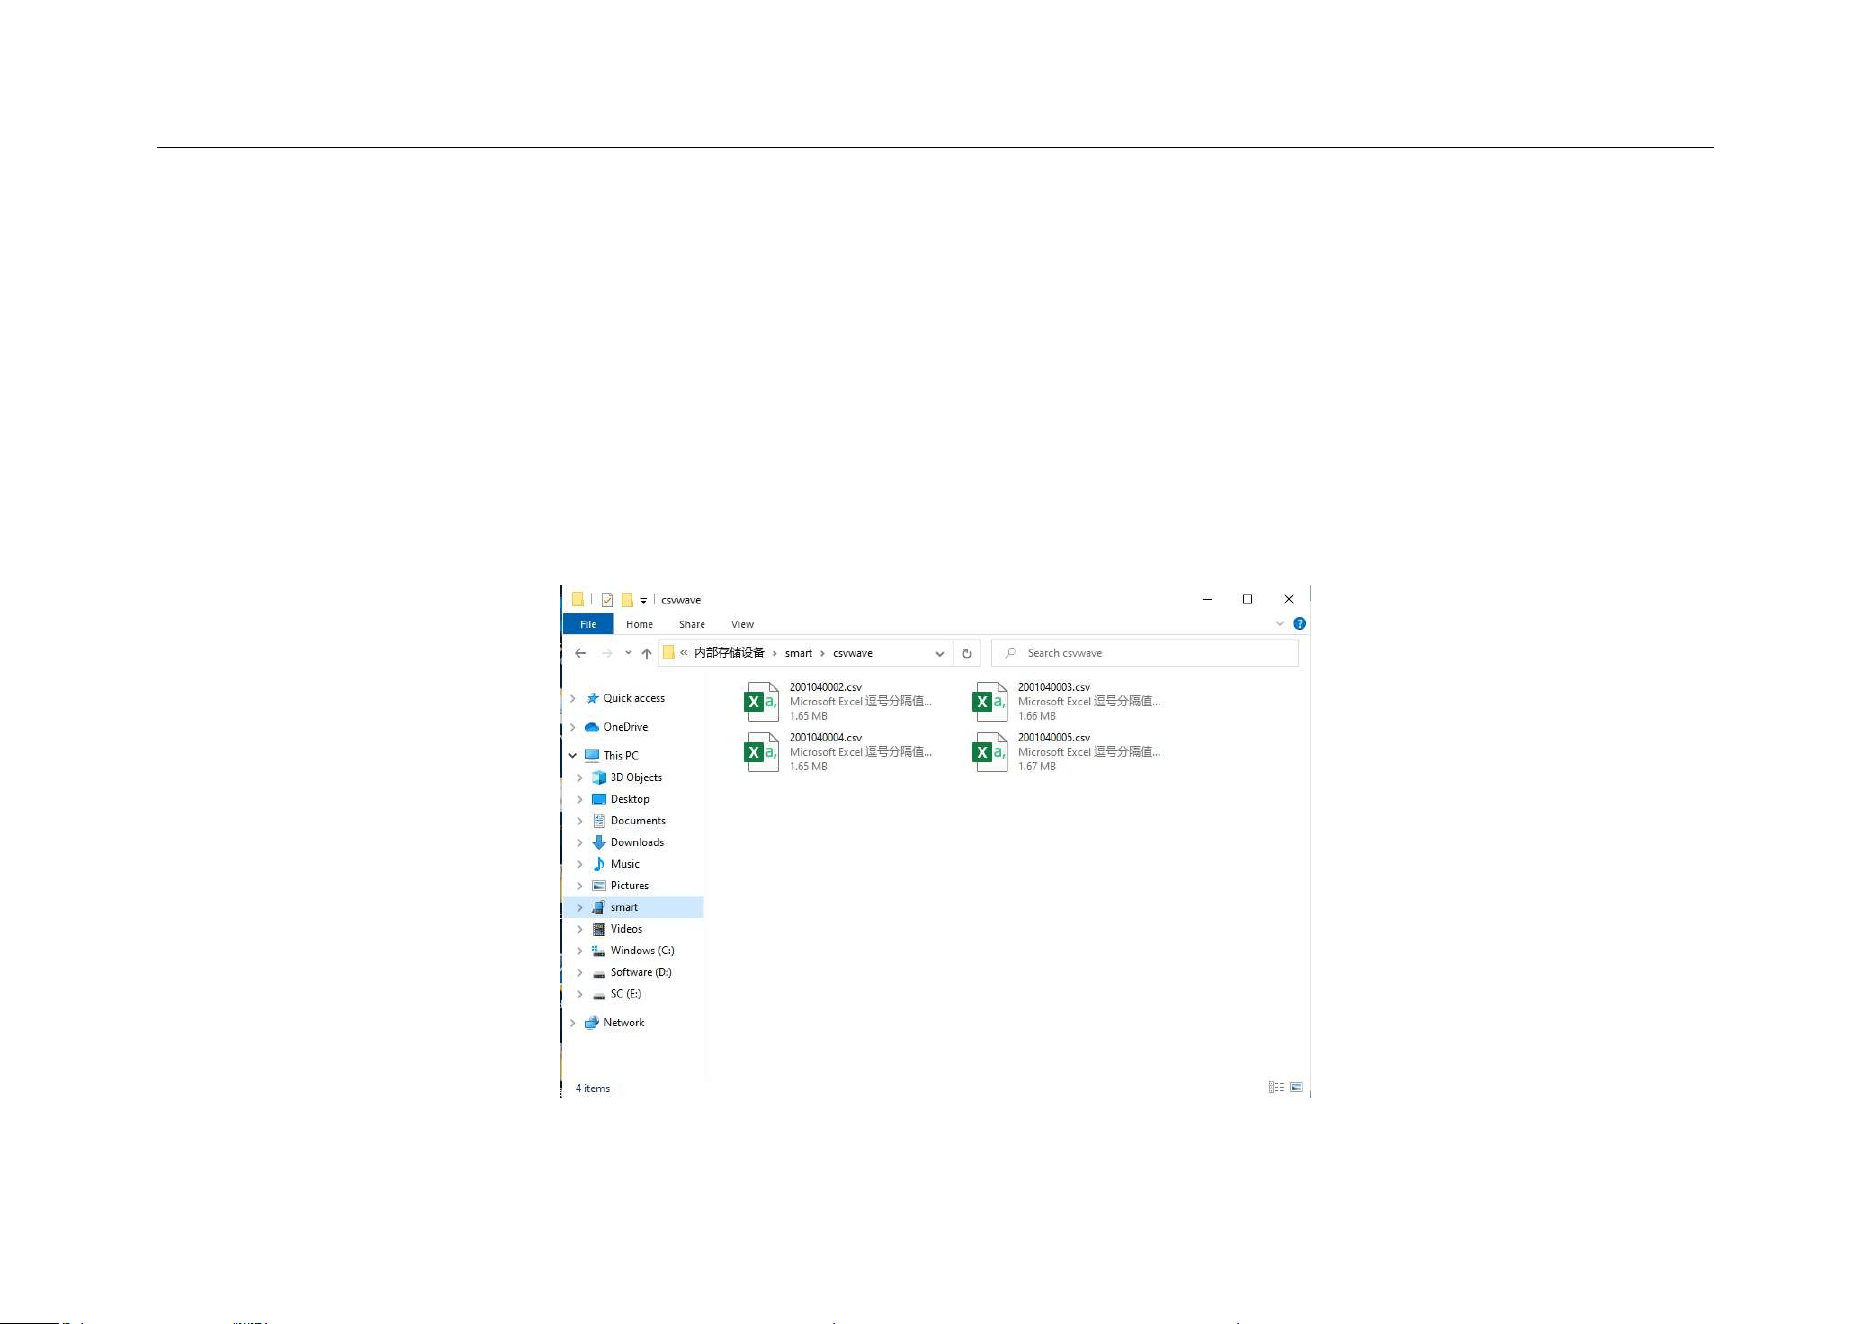Select the 2001040004.csv Excel file icon
This screenshot has height=1324, width=1872.
coord(762,752)
